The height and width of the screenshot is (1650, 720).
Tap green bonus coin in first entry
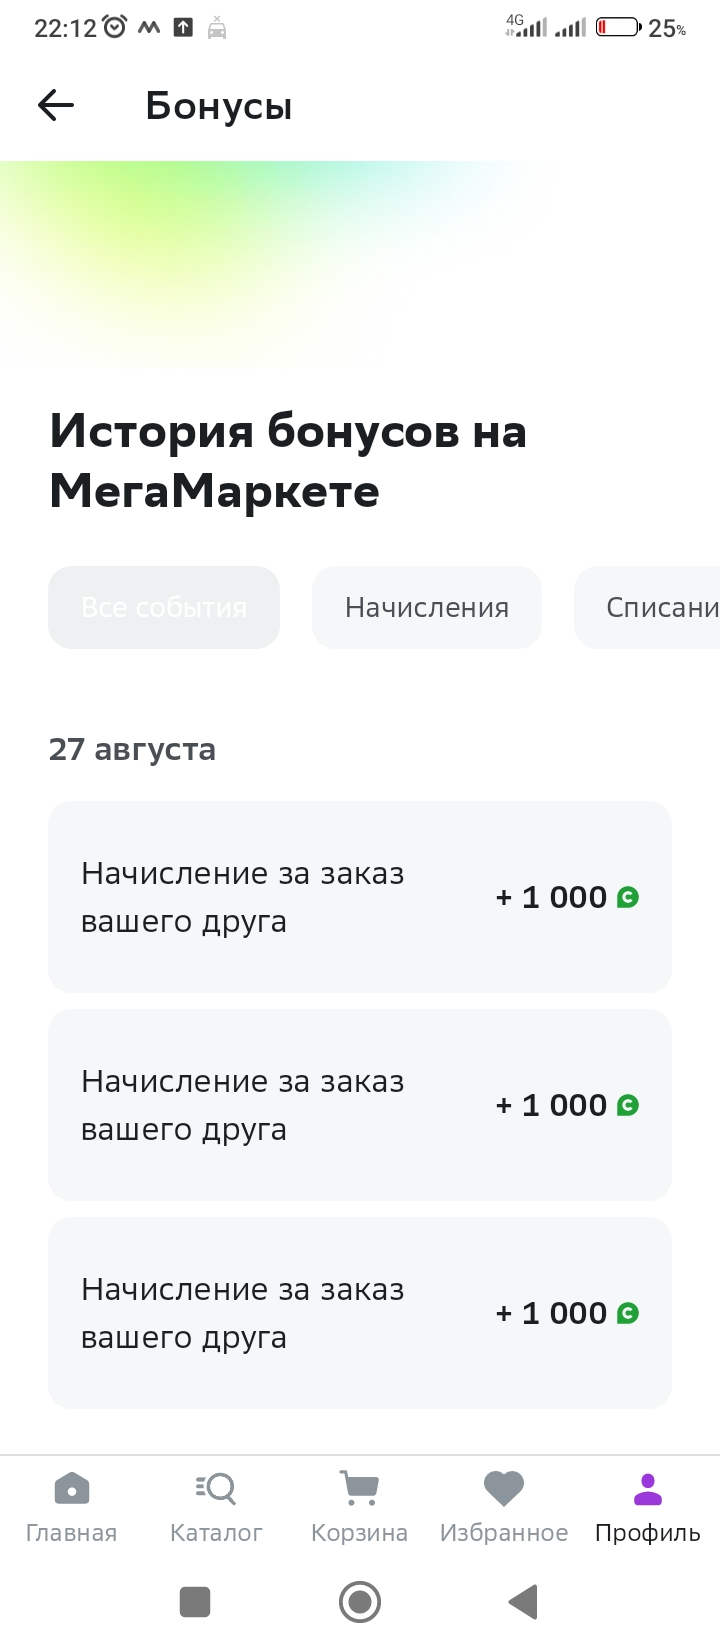click(x=628, y=897)
